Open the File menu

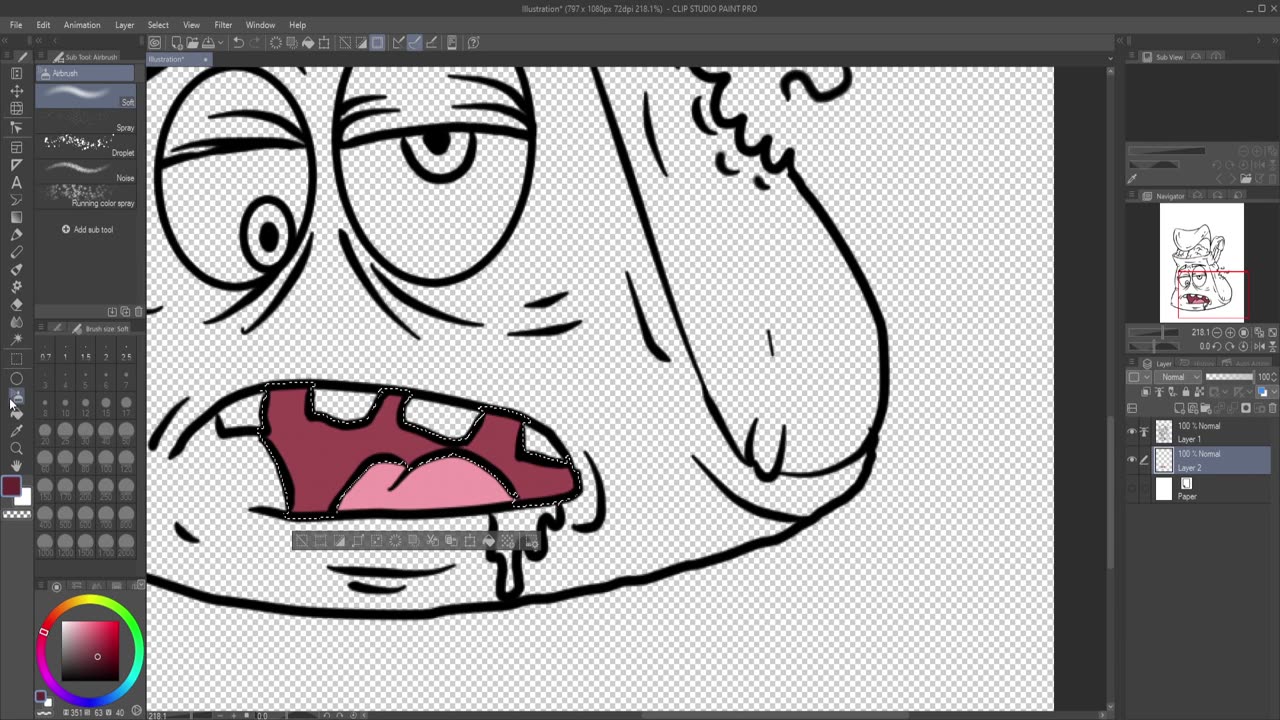(x=16, y=24)
